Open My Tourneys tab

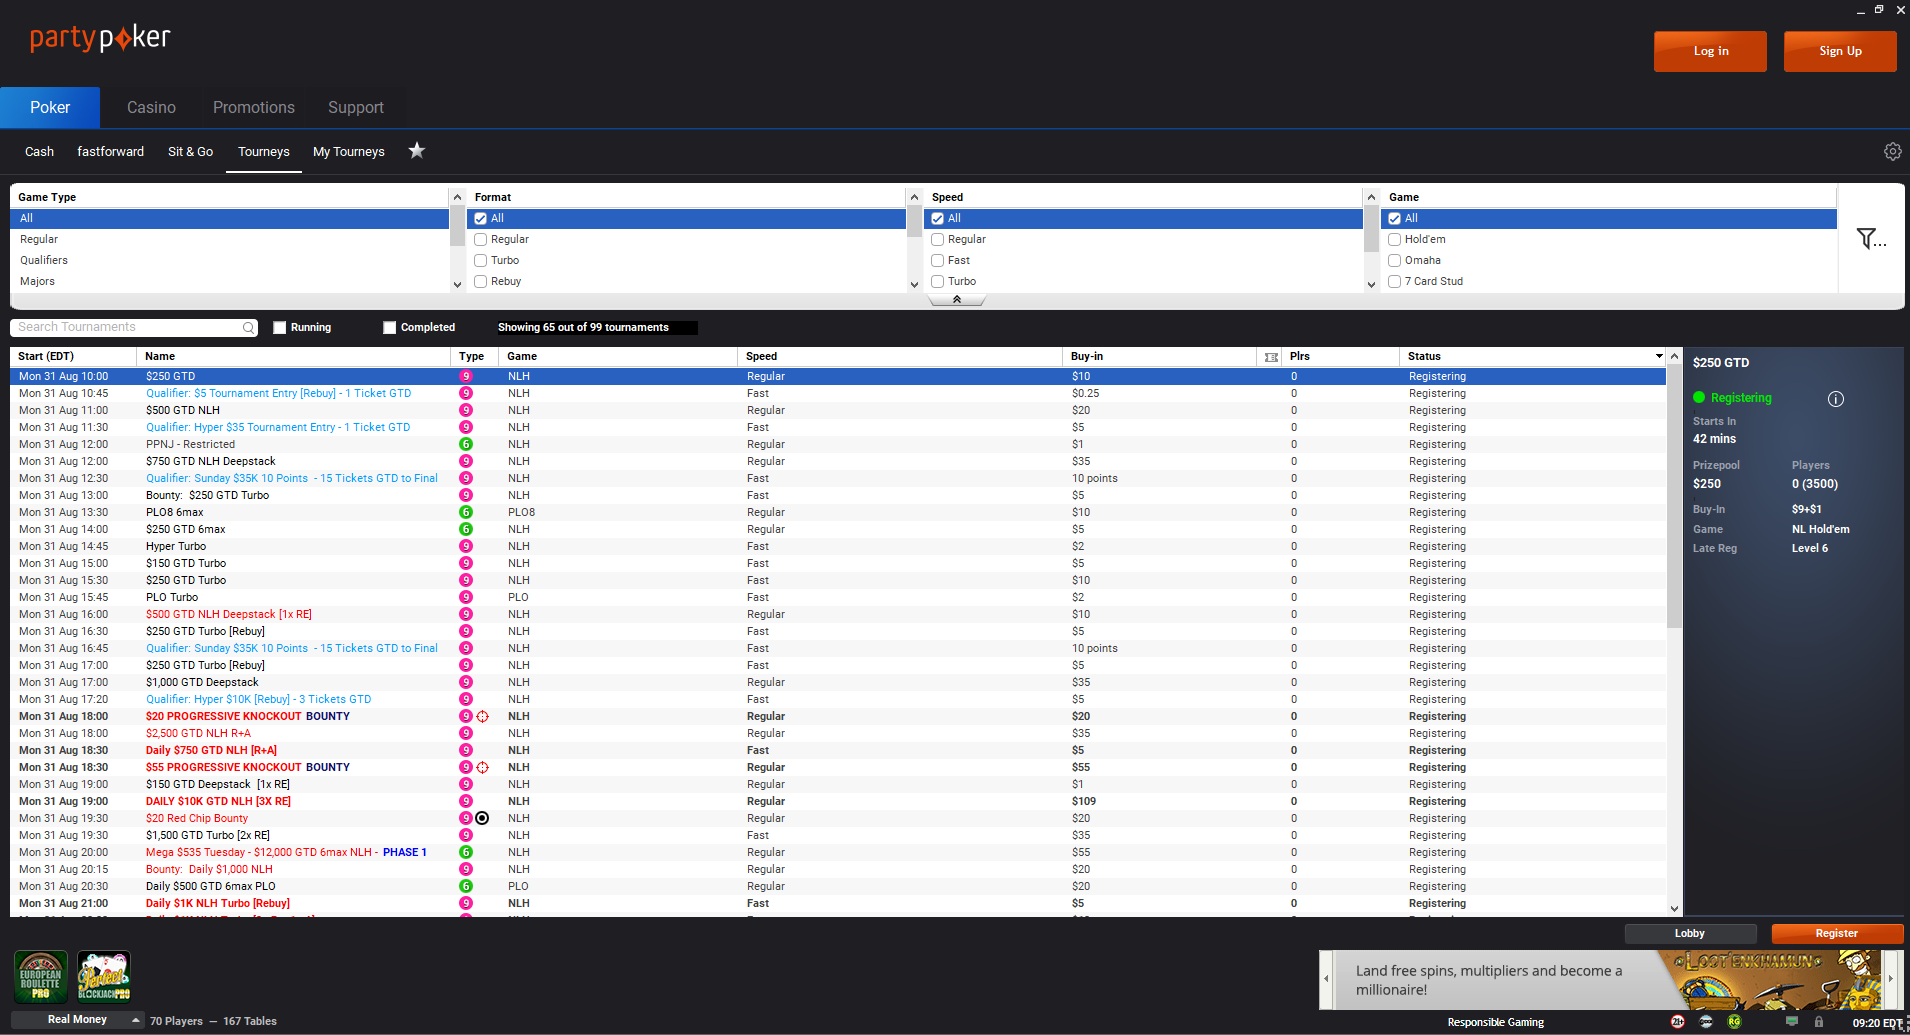tap(349, 152)
